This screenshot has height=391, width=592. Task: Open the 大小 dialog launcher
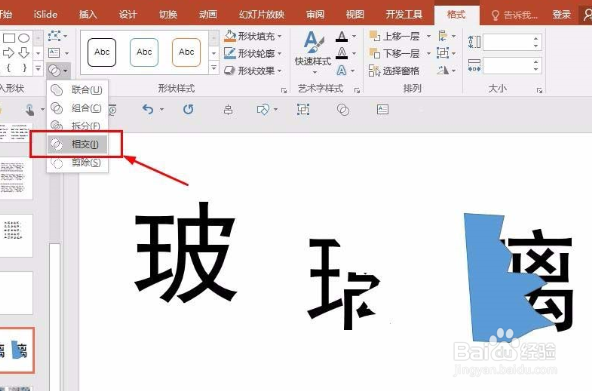(540, 90)
